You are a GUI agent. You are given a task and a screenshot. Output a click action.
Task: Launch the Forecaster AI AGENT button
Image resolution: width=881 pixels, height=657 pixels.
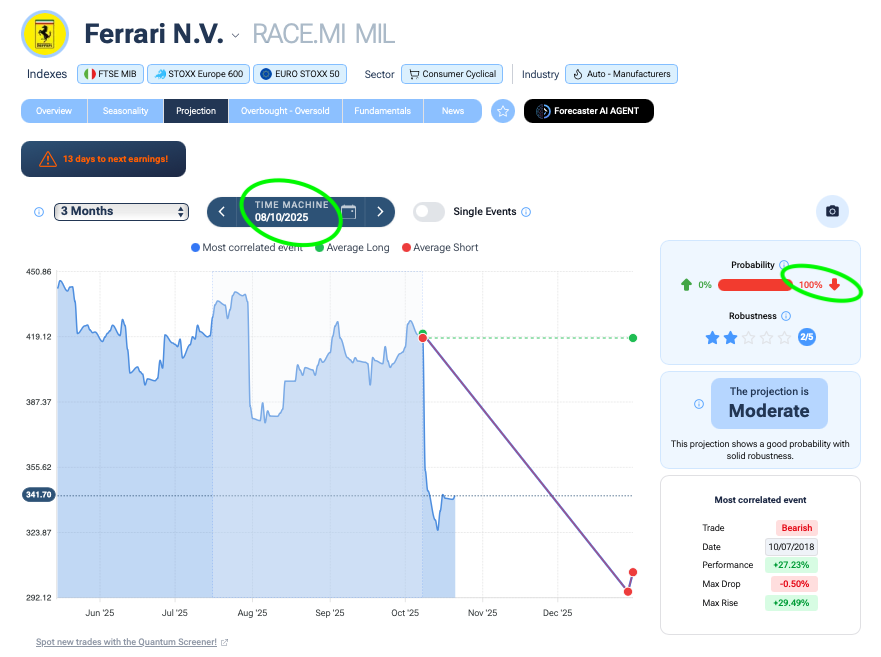tap(589, 111)
